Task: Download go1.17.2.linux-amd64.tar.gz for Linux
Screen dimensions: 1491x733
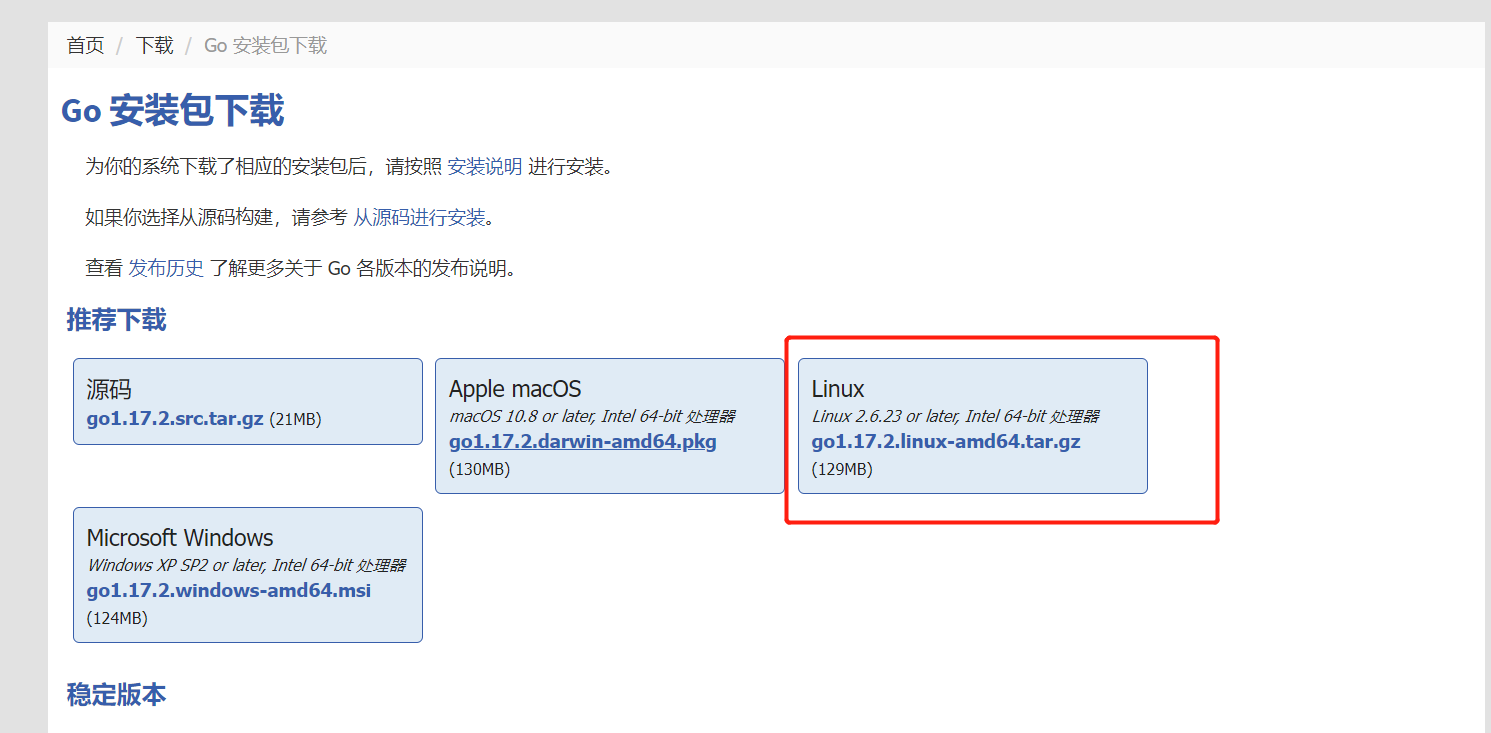Action: click(x=946, y=441)
